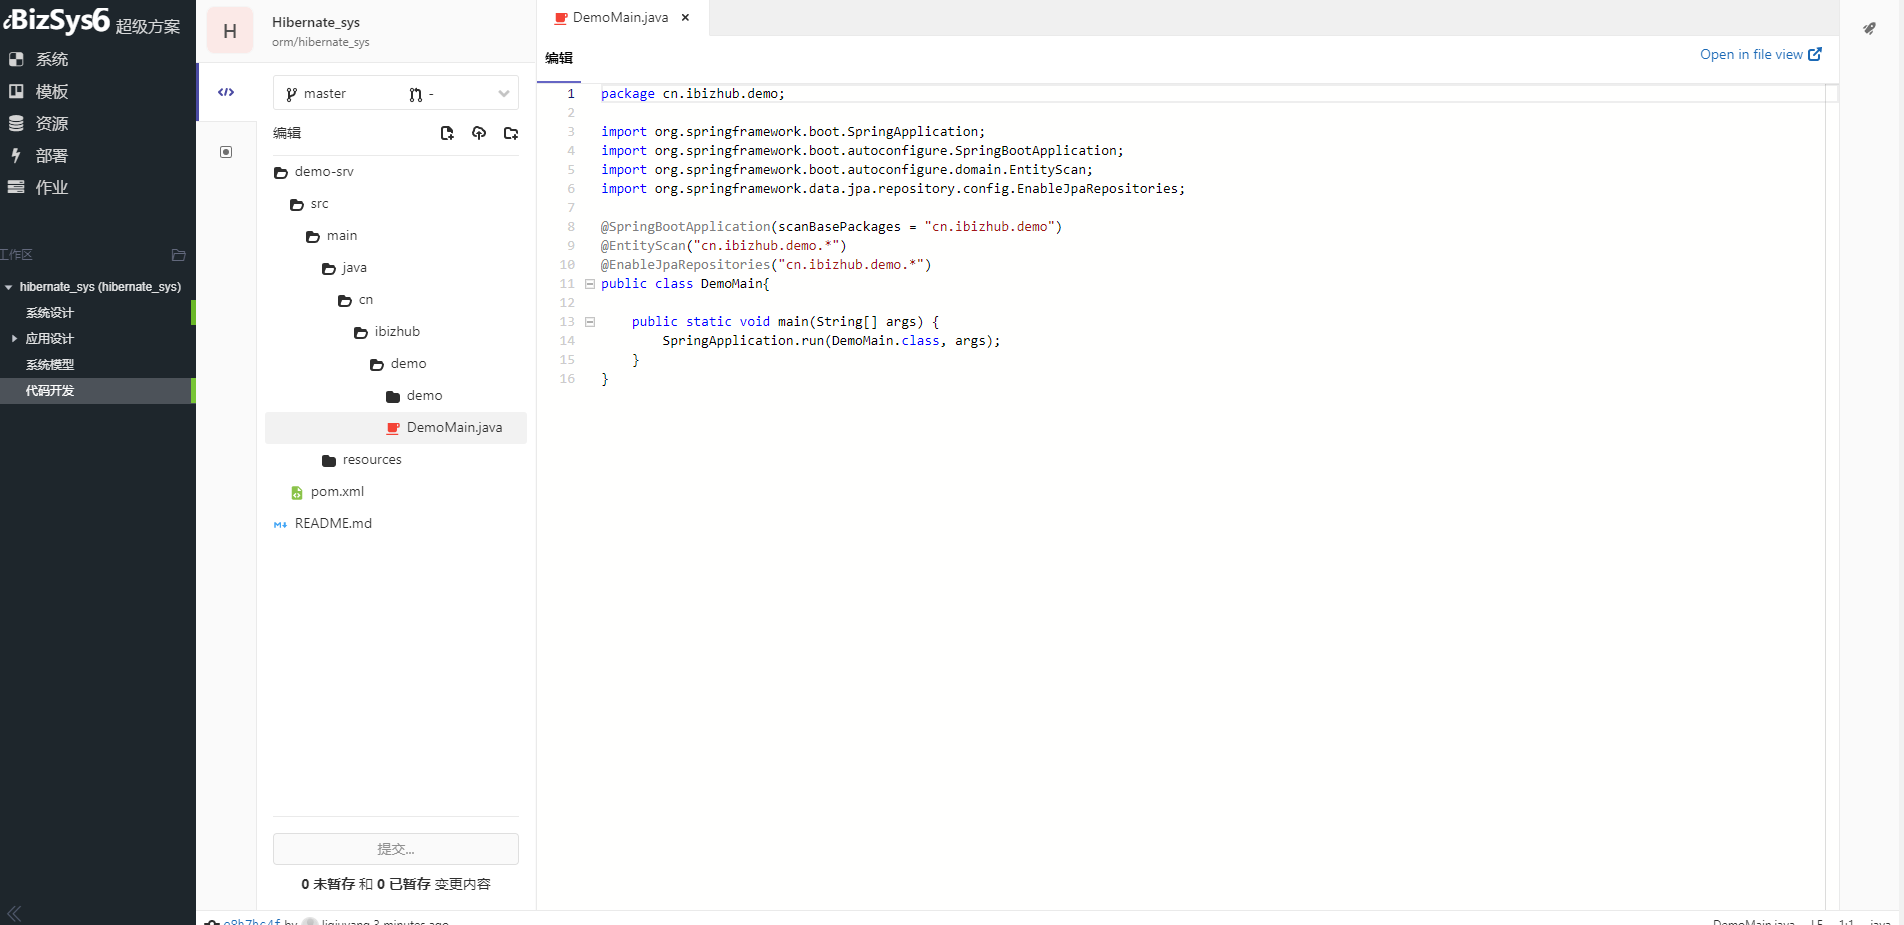The height and width of the screenshot is (925, 1904).
Task: Select 系统设计 in workspace tree
Action: 50,313
